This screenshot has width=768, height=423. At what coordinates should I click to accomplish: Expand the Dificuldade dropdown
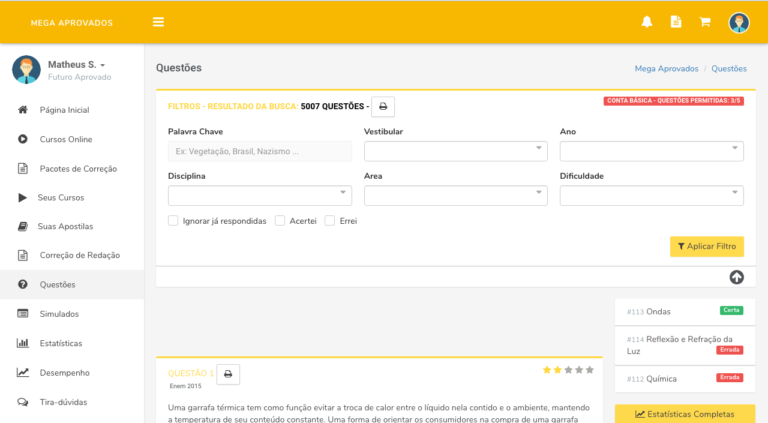click(651, 195)
